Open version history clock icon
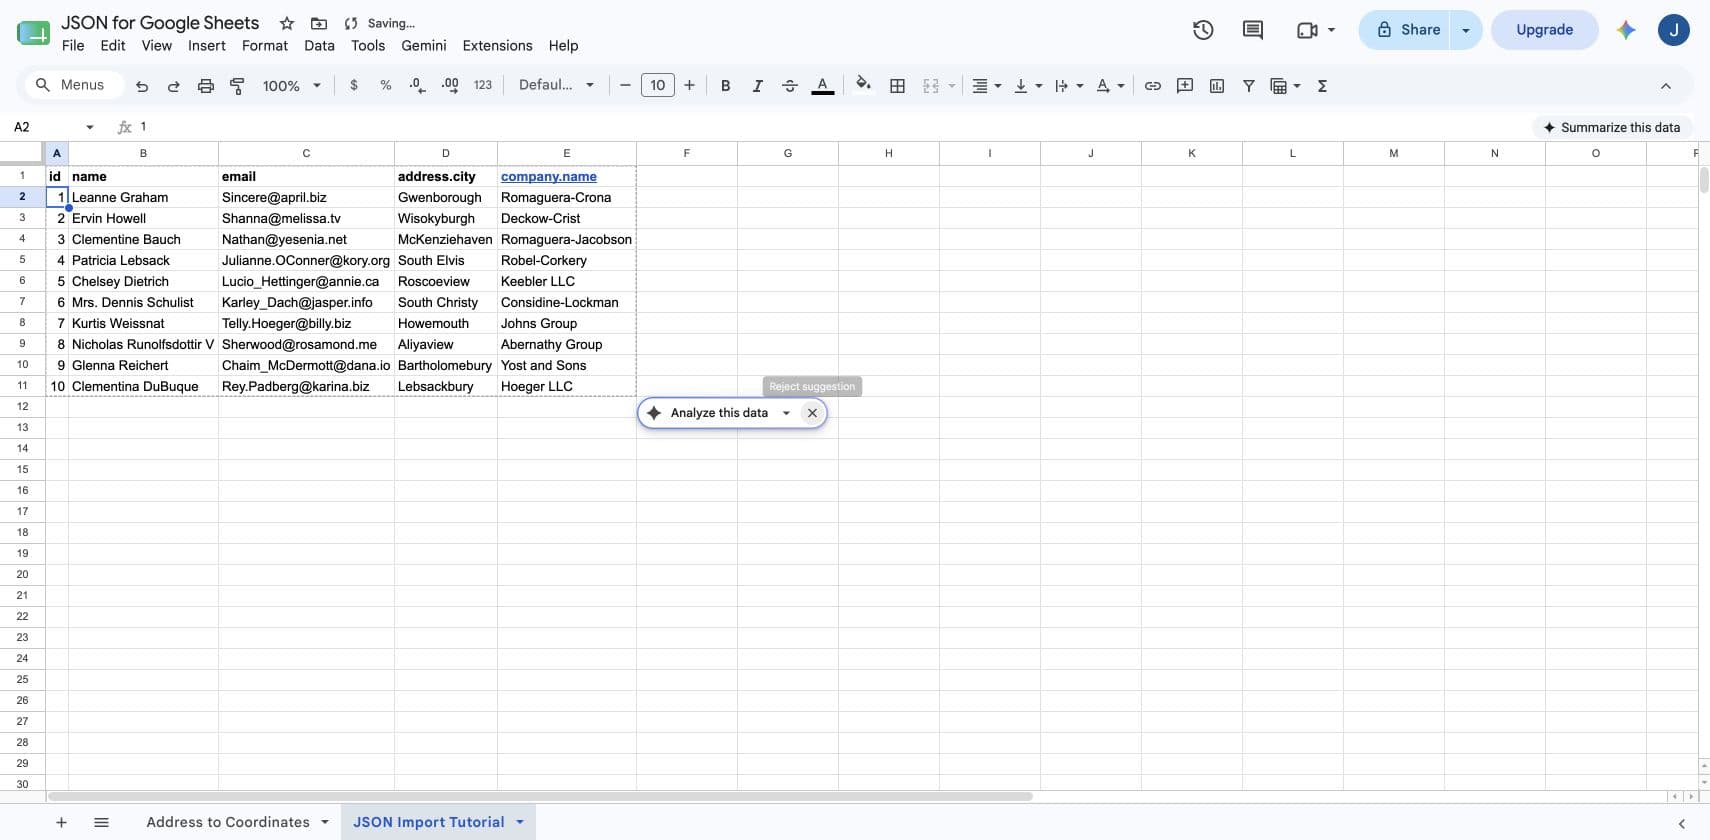 [x=1203, y=30]
